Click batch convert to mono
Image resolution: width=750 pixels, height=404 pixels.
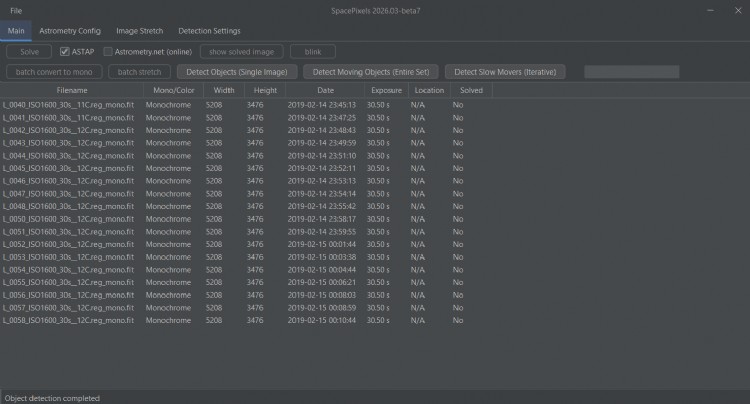tap(52, 72)
